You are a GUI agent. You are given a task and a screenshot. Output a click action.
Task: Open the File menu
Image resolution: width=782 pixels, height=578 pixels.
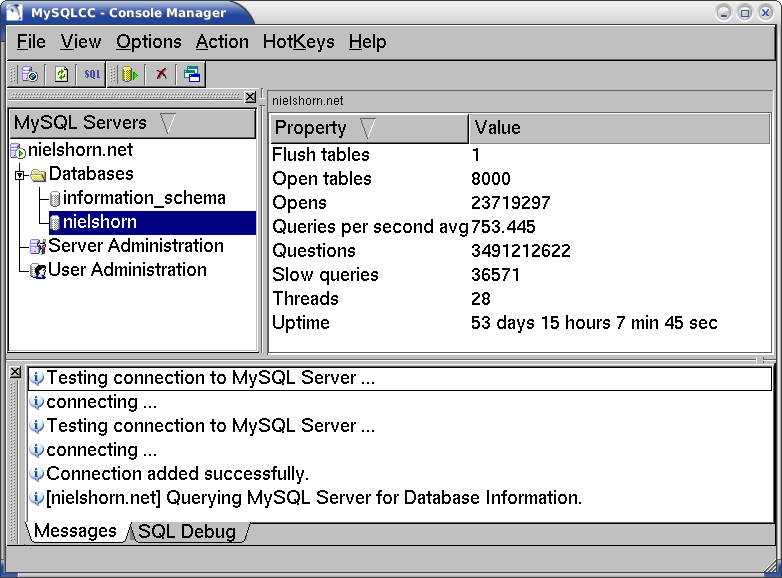point(31,42)
